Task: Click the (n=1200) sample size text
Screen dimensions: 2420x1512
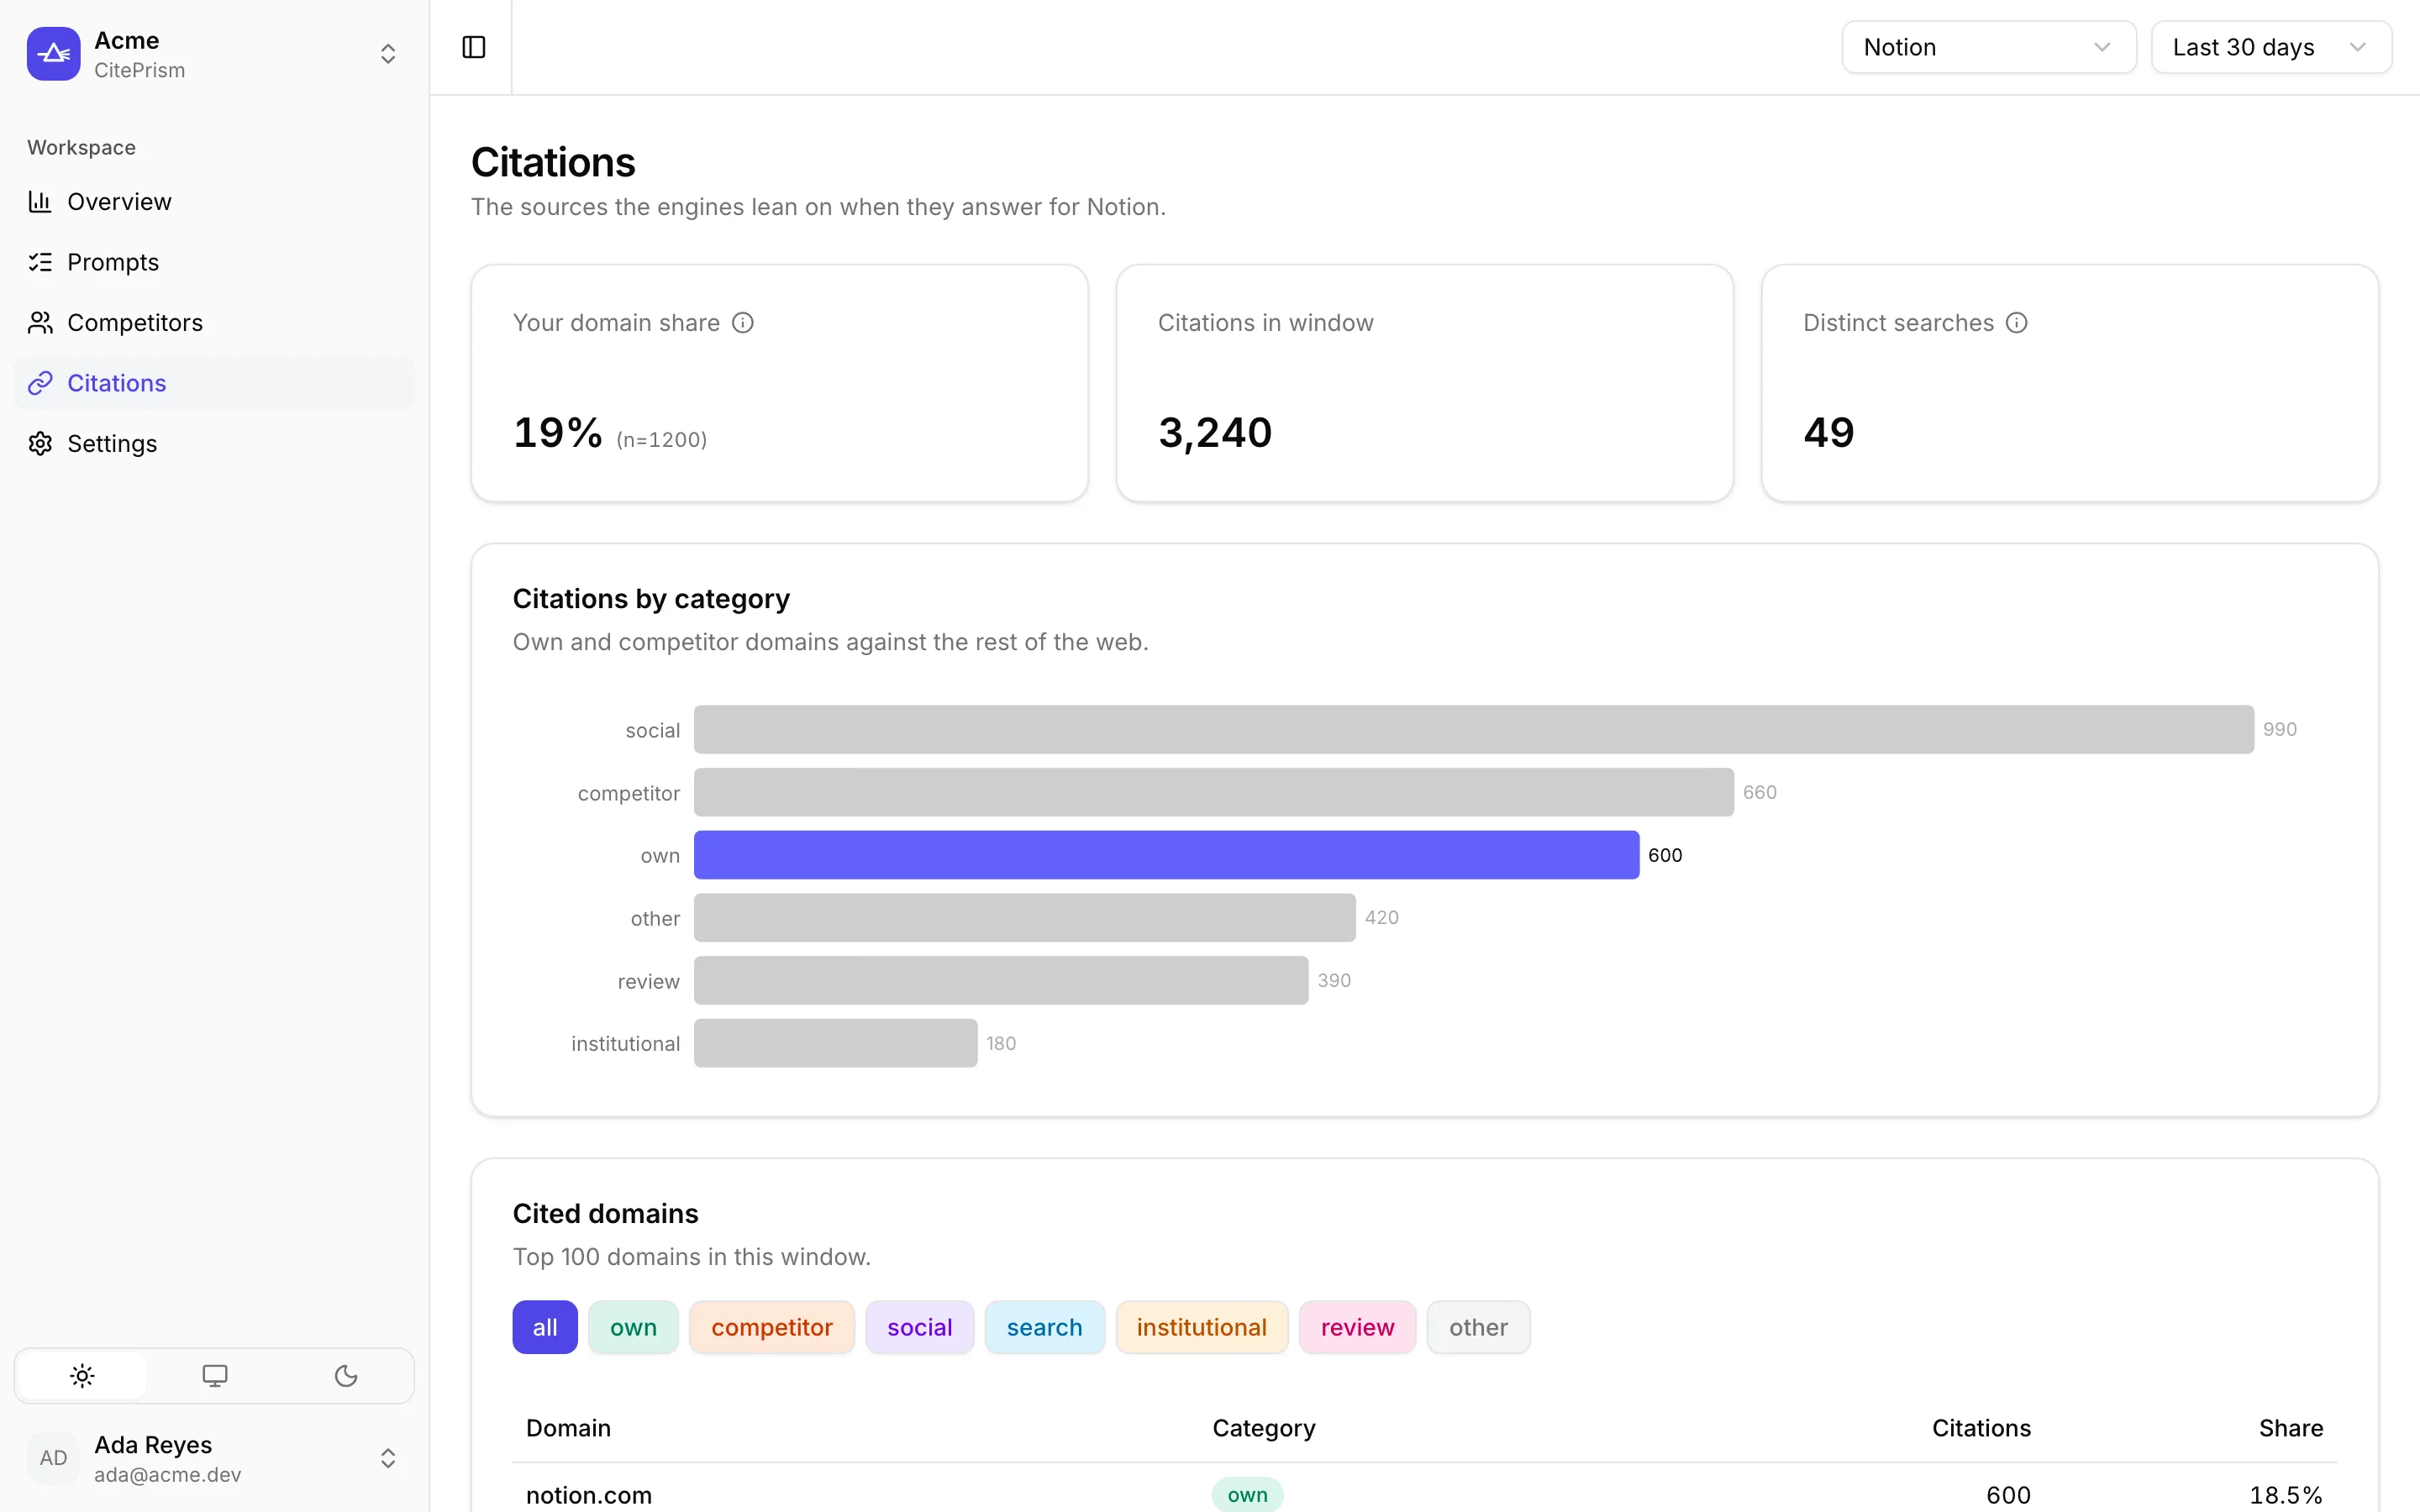Action: tap(662, 440)
